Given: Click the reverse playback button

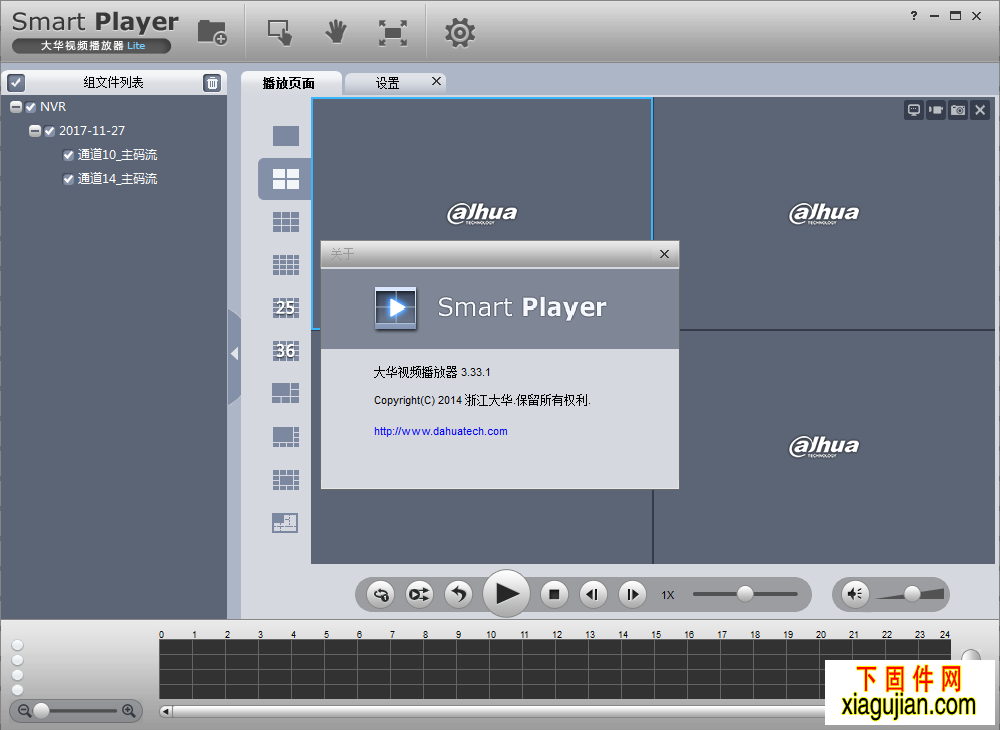Looking at the screenshot, I should point(459,594).
